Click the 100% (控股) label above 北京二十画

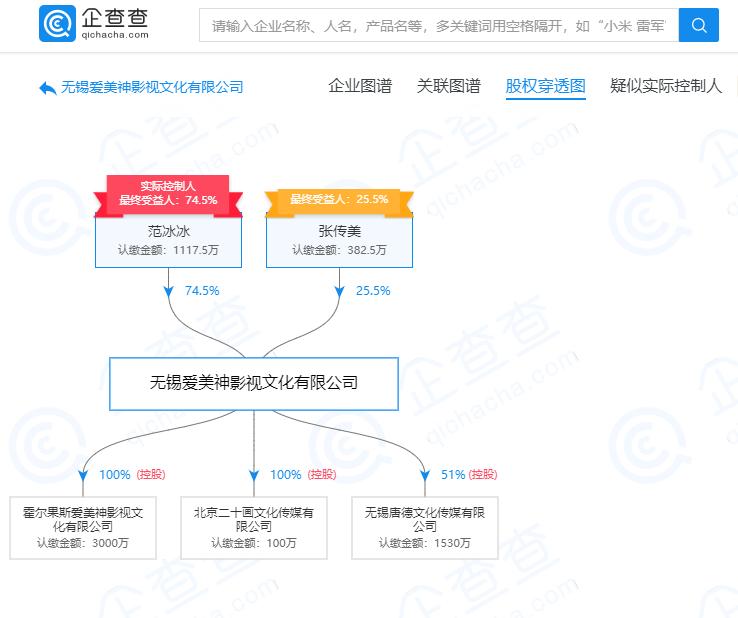coord(303,474)
